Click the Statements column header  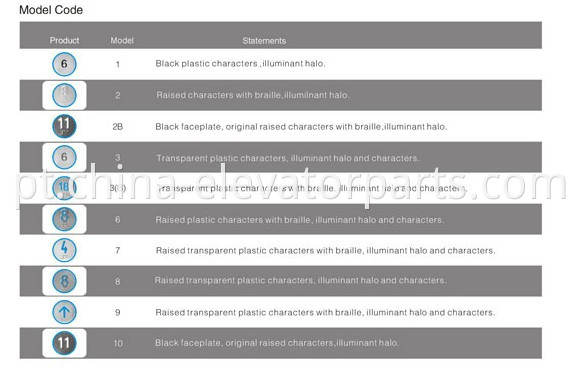click(264, 41)
